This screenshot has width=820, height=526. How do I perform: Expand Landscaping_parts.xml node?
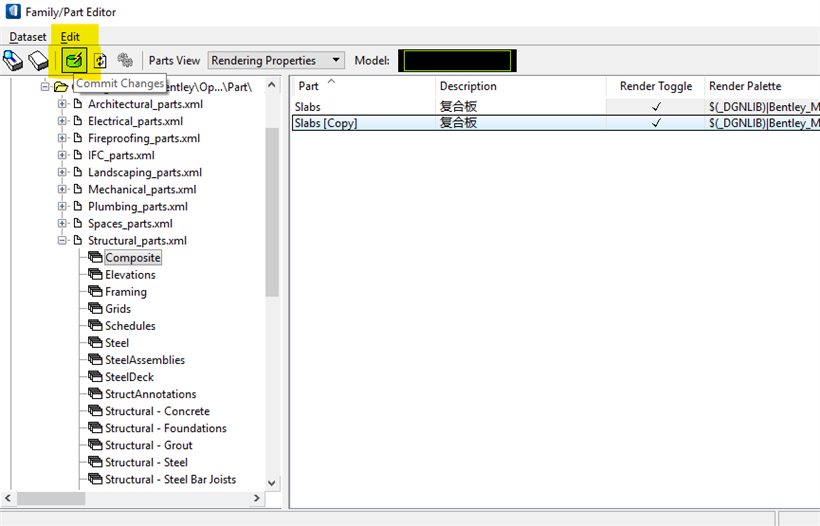(62, 172)
